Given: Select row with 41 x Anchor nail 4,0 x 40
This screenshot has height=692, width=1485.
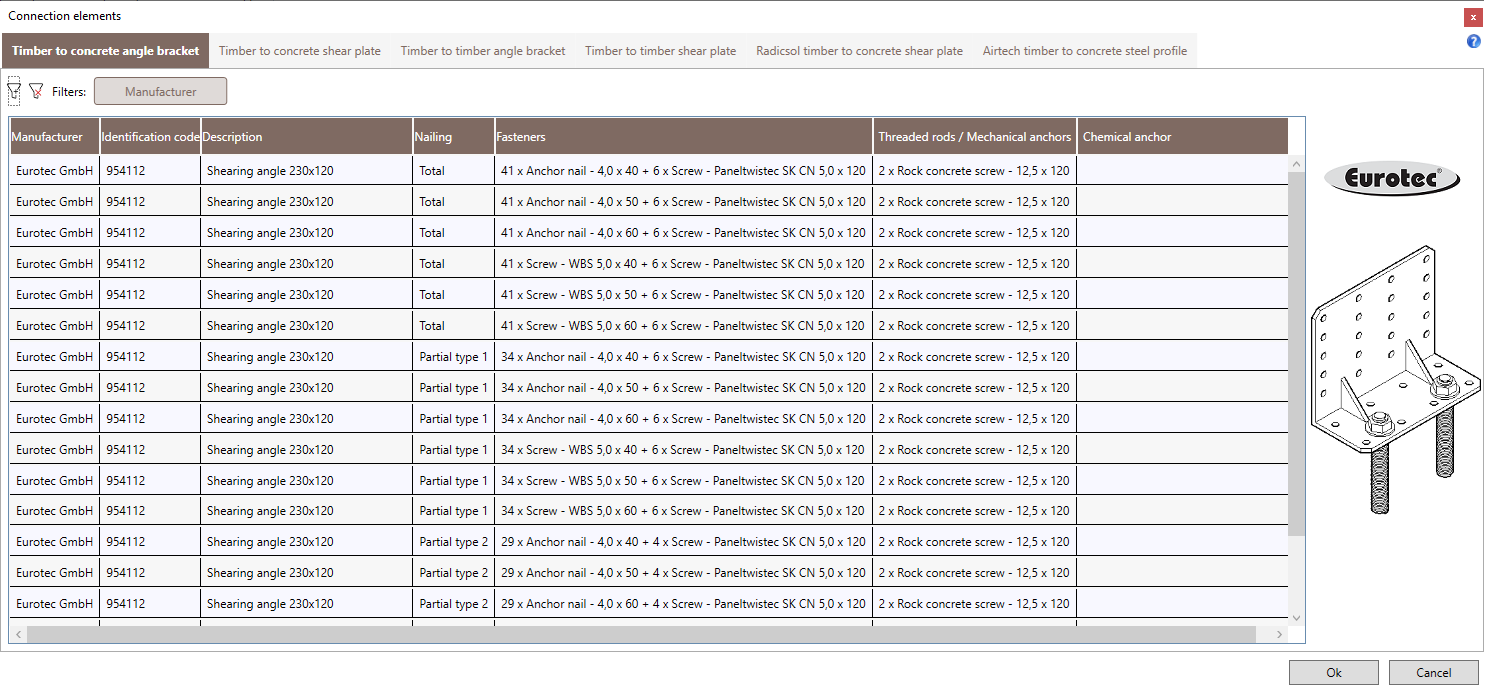Looking at the screenshot, I should click(x=649, y=171).
